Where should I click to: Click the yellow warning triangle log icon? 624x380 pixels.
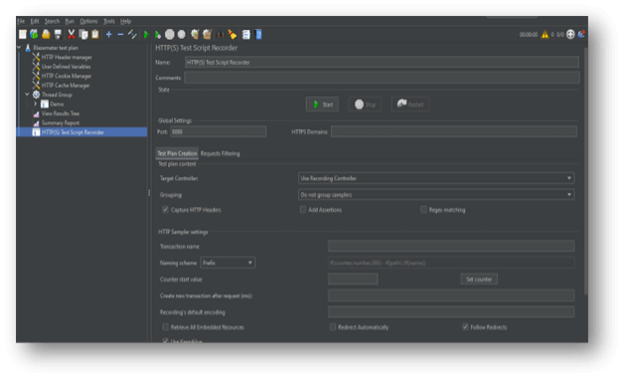pyautogui.click(x=544, y=35)
